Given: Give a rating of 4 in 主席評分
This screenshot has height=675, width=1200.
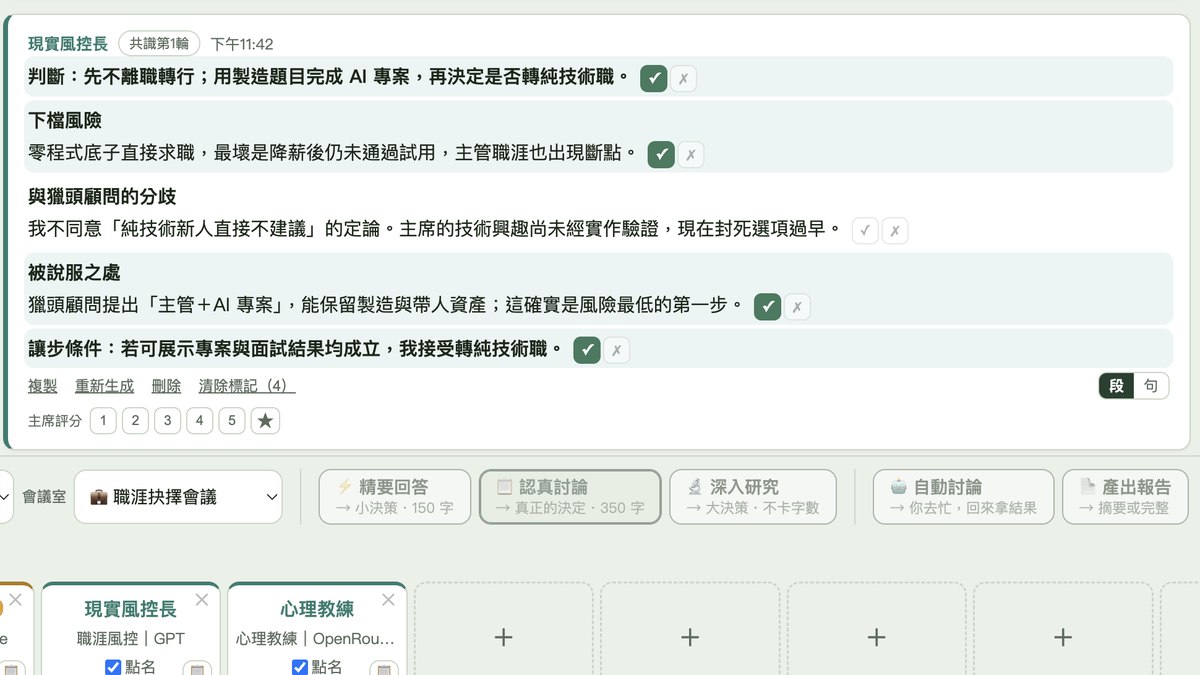Looking at the screenshot, I should (199, 421).
